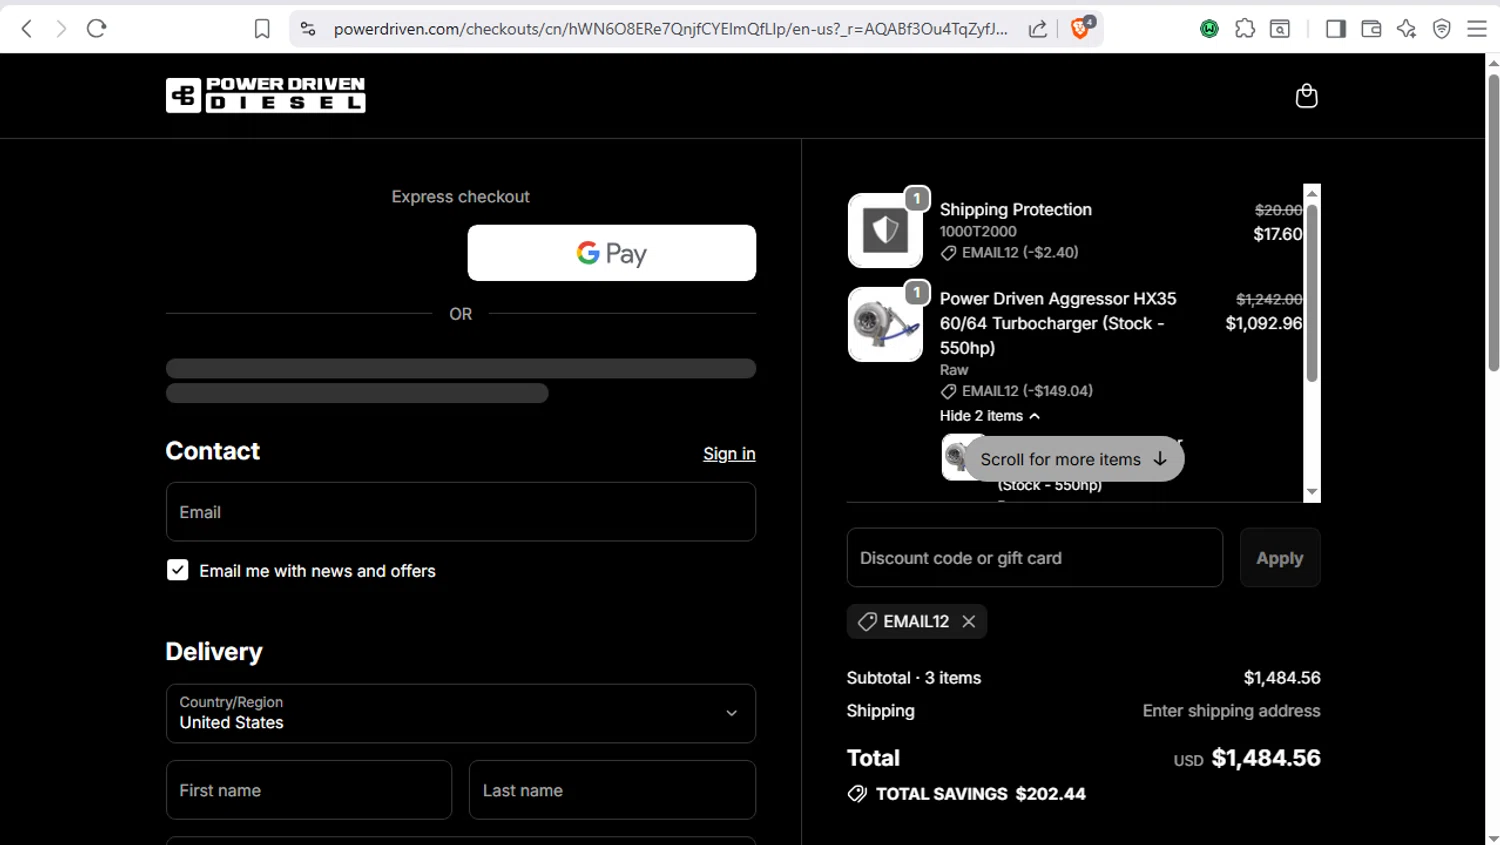
Task: Open Brave Shields lion icon
Action: 1081,28
